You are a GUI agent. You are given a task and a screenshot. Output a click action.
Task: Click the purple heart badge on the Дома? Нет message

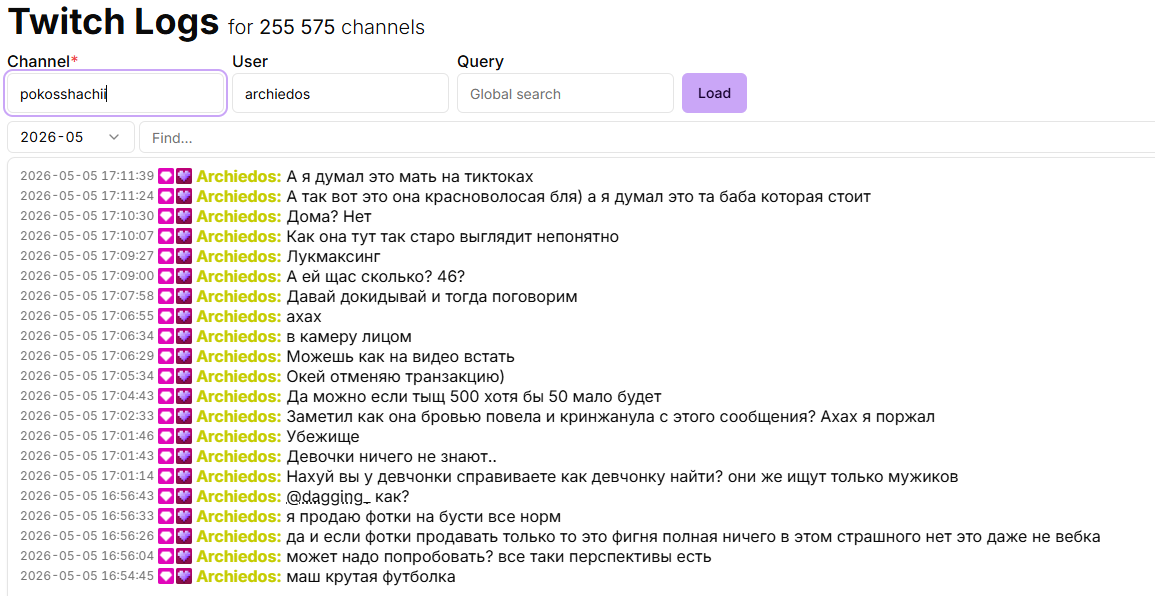pyautogui.click(x=183, y=217)
